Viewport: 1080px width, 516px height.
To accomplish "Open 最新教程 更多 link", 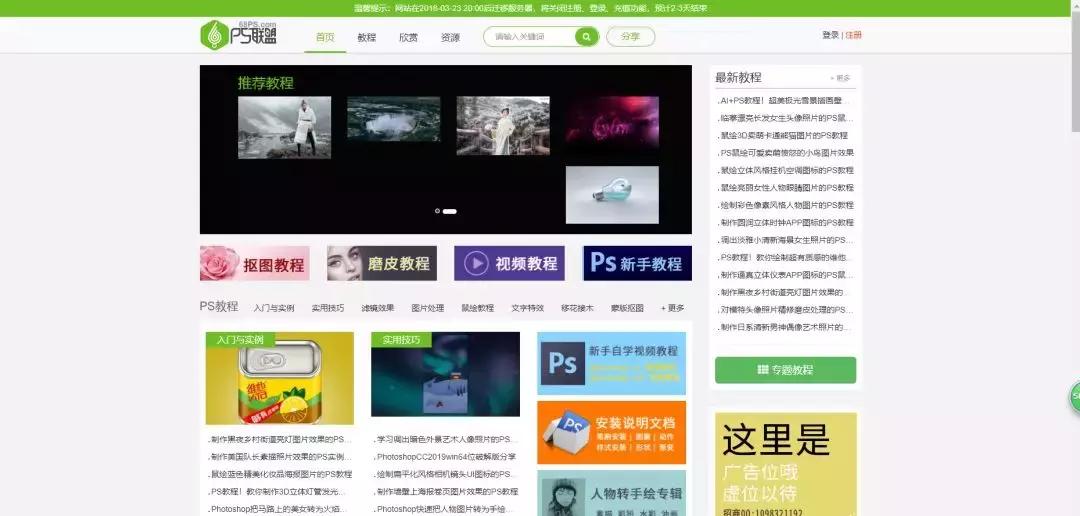I will (x=841, y=78).
